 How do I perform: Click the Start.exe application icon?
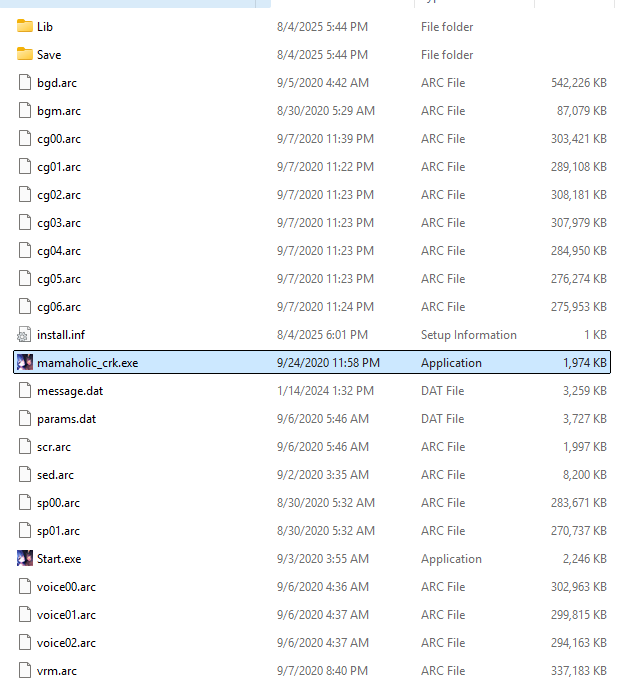click(x=25, y=559)
